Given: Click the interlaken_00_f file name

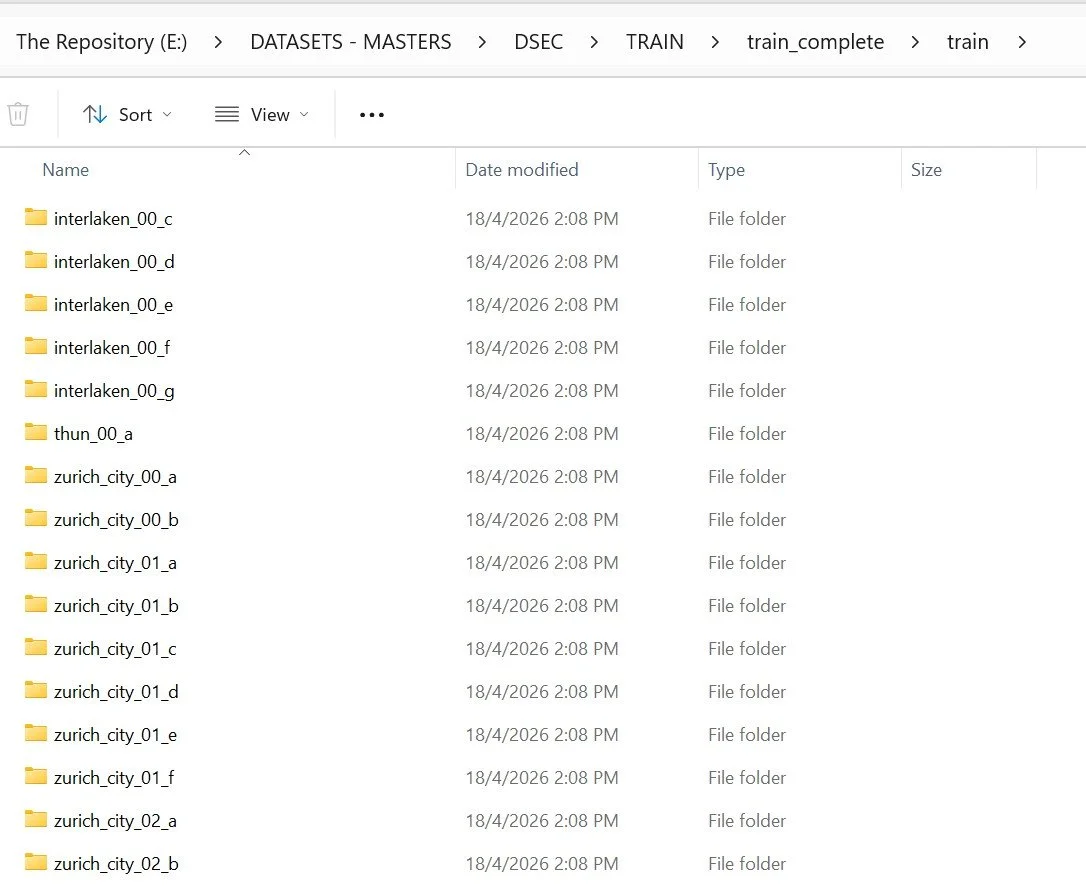Looking at the screenshot, I should 112,348.
